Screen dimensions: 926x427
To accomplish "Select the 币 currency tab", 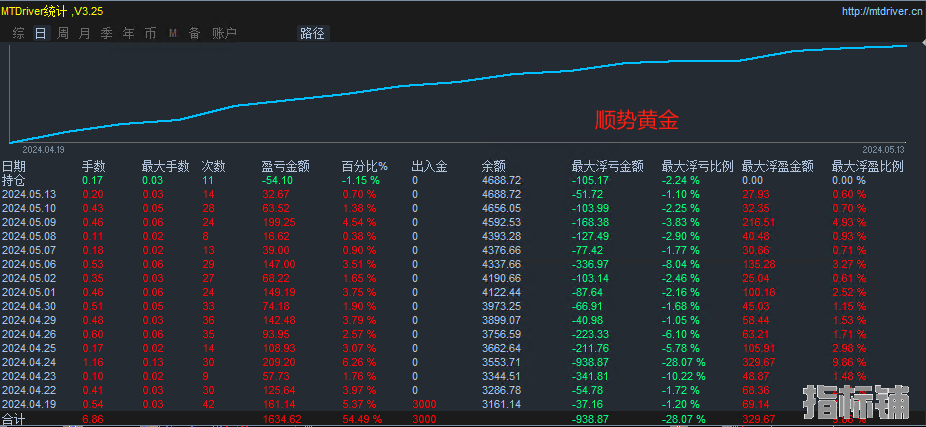I will [x=150, y=33].
